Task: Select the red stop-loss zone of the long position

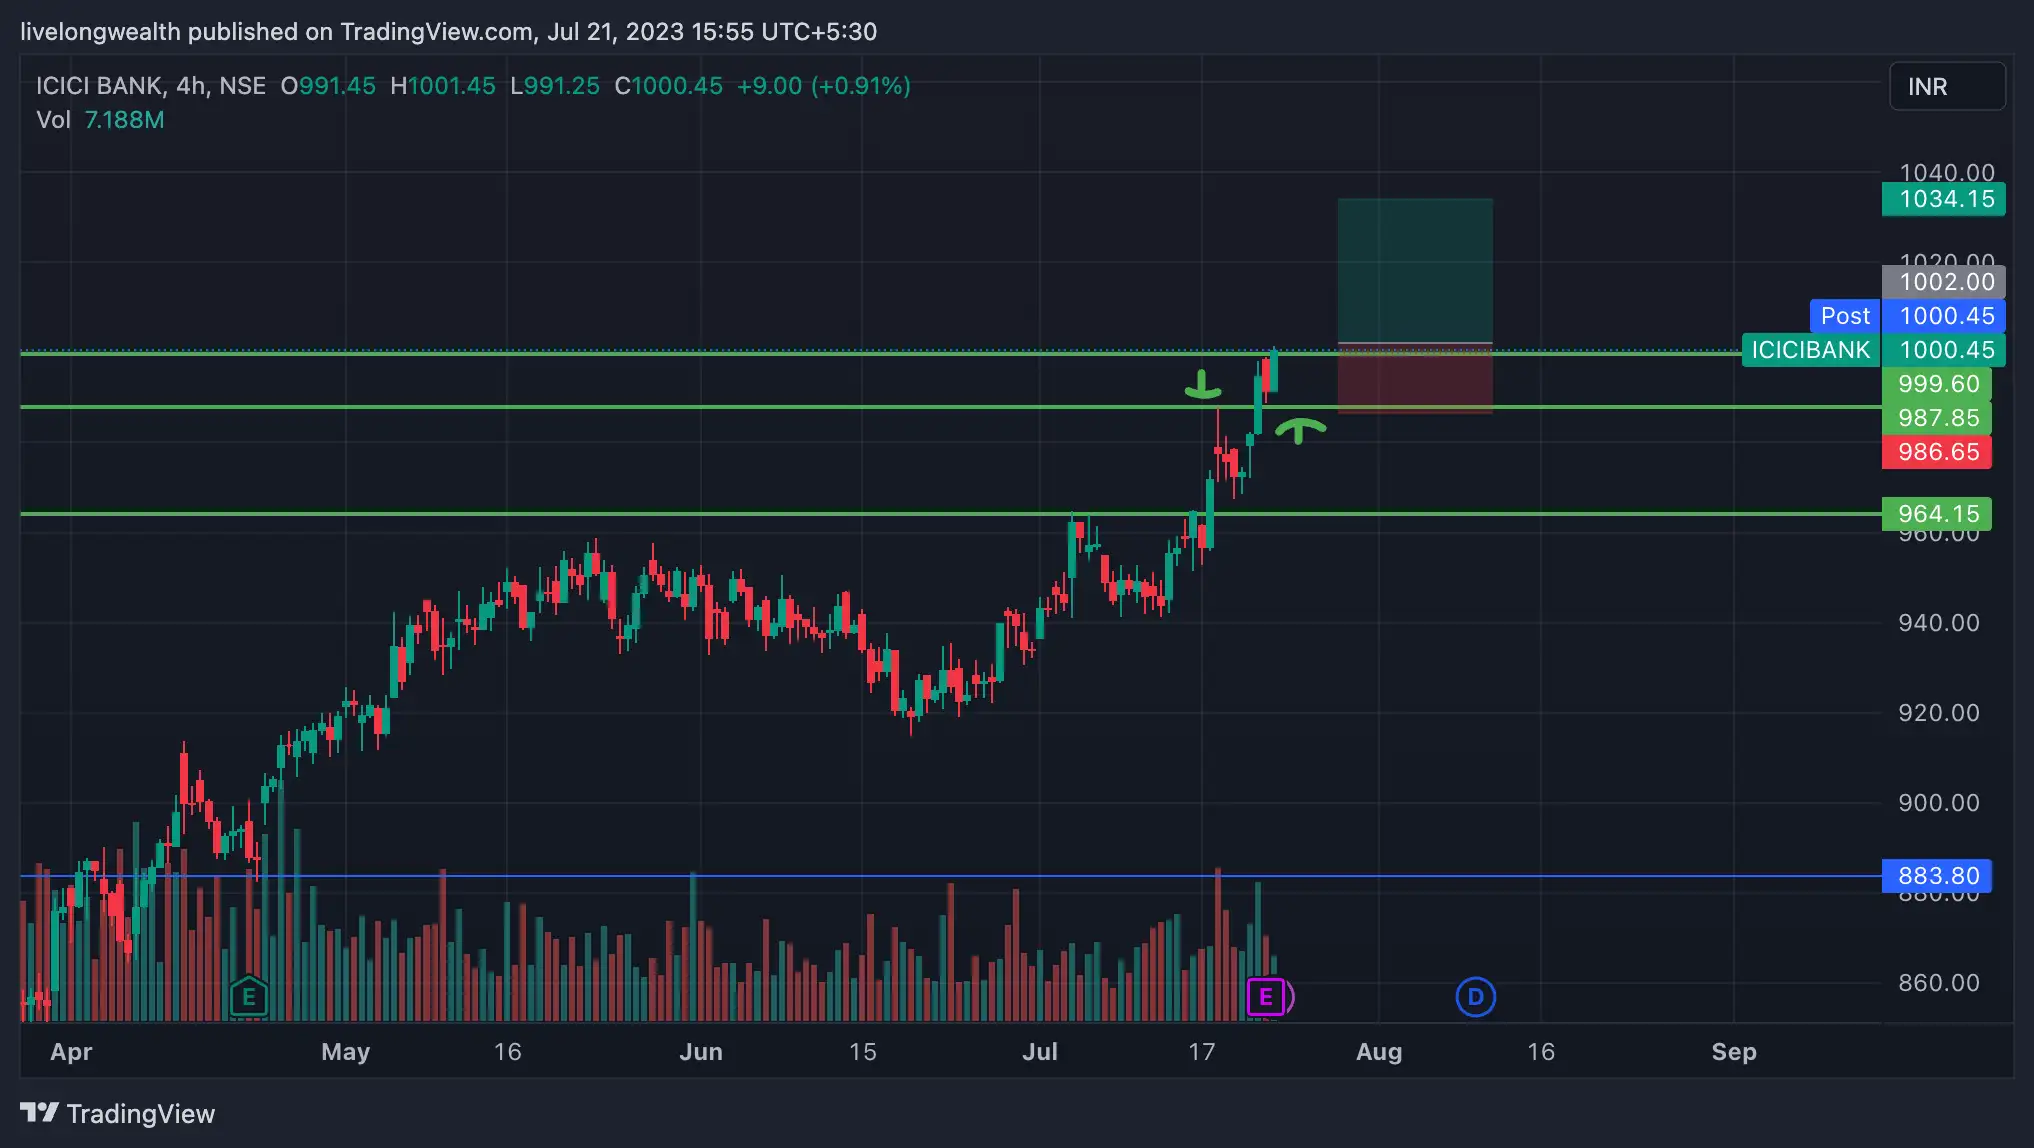Action: 1415,378
